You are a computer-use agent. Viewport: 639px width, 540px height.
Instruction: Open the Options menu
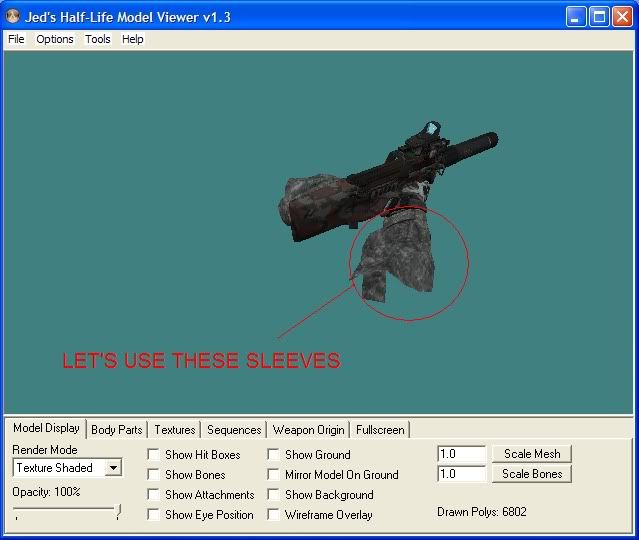(x=55, y=39)
